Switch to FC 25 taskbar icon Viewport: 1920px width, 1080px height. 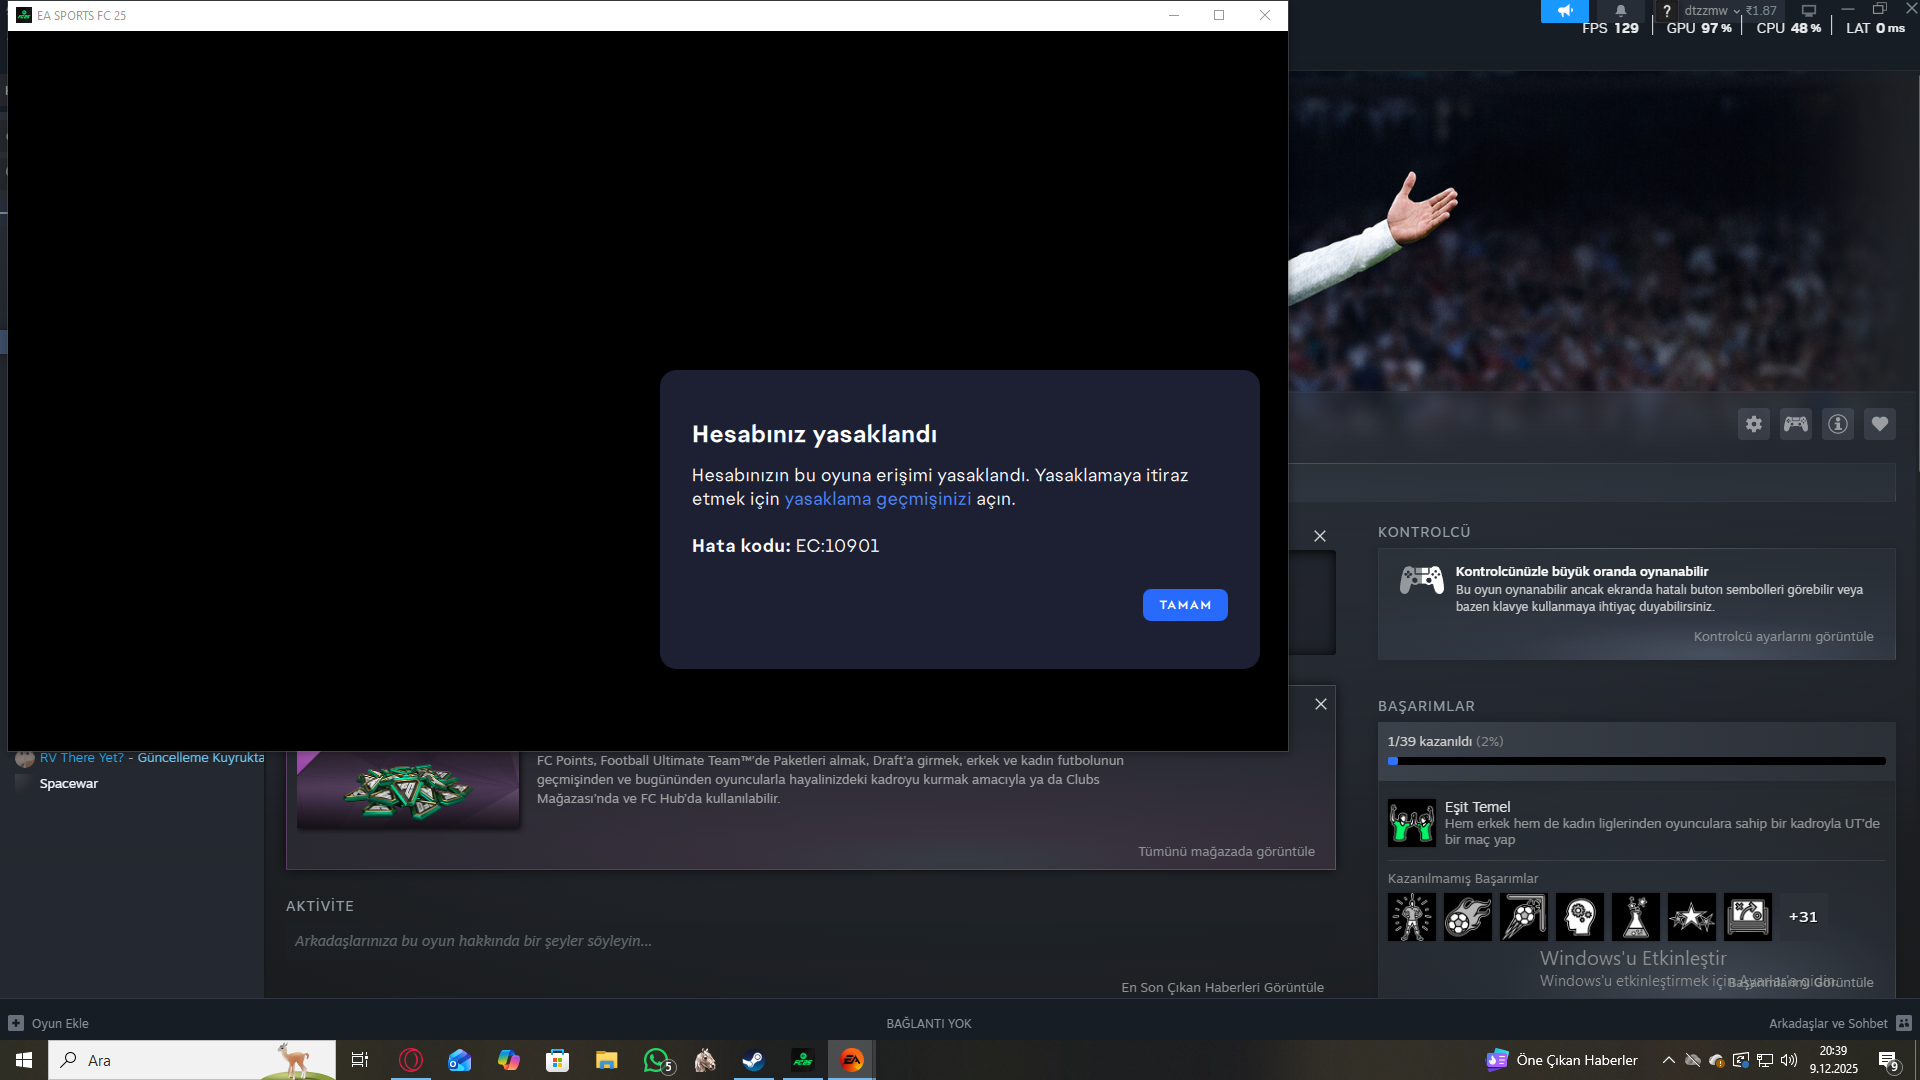pos(803,1060)
